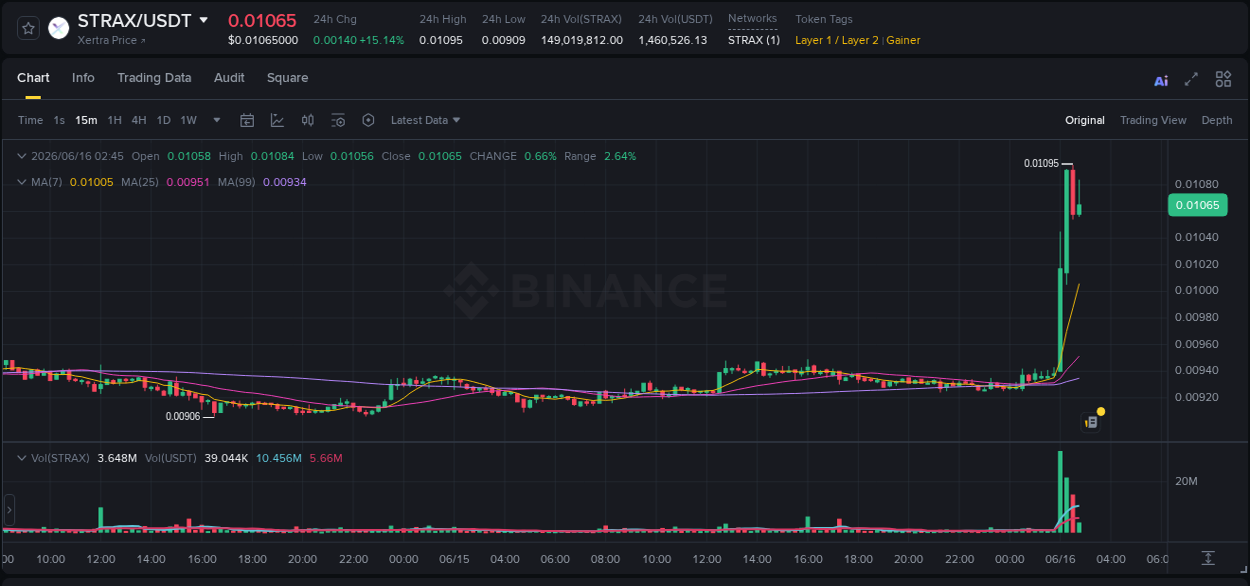Expand the more intervals dropdown arrow
The image size is (1250, 586).
pos(217,120)
